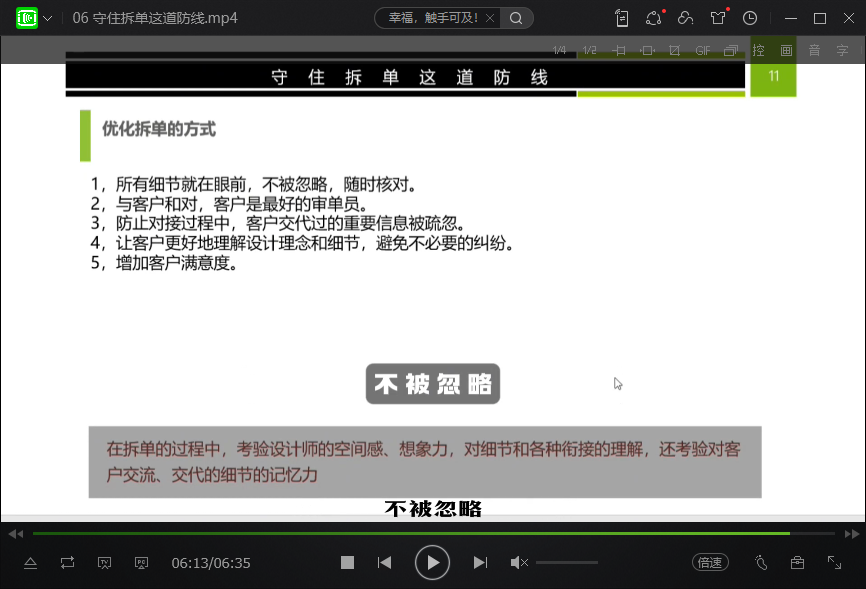Open the phone transfer icon in title bar
The width and height of the screenshot is (866, 589).
click(622, 18)
